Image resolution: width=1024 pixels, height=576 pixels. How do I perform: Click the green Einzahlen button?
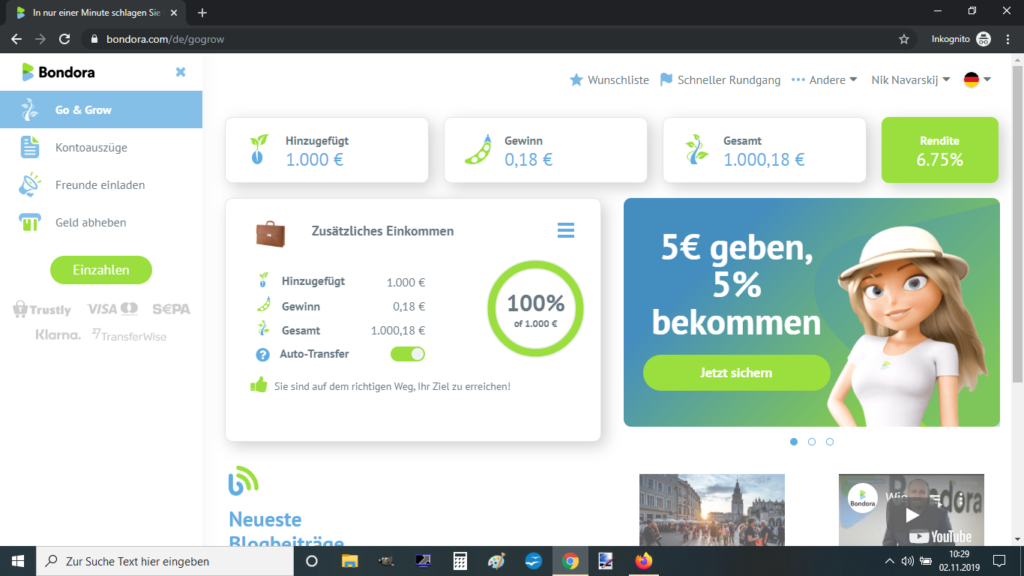coord(101,270)
